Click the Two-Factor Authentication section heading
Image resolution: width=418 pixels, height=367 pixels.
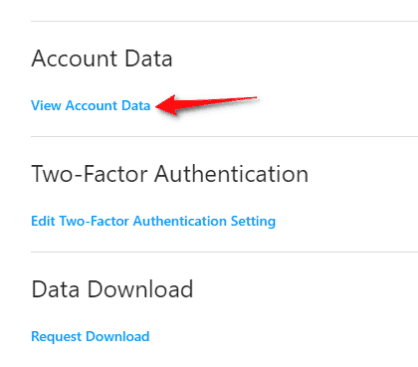coord(170,174)
